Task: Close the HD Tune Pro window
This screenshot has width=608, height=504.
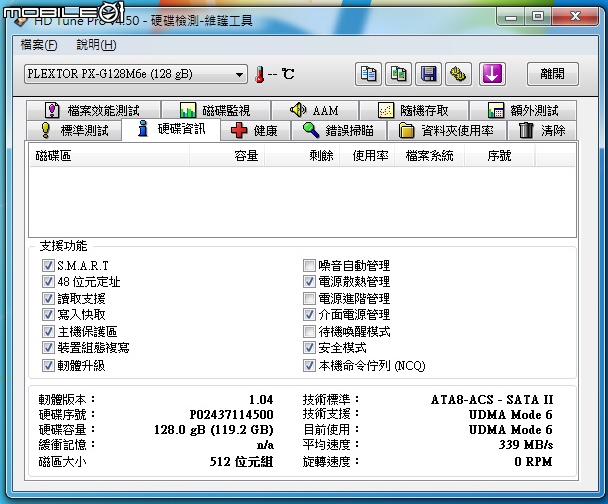Action: click(x=575, y=17)
